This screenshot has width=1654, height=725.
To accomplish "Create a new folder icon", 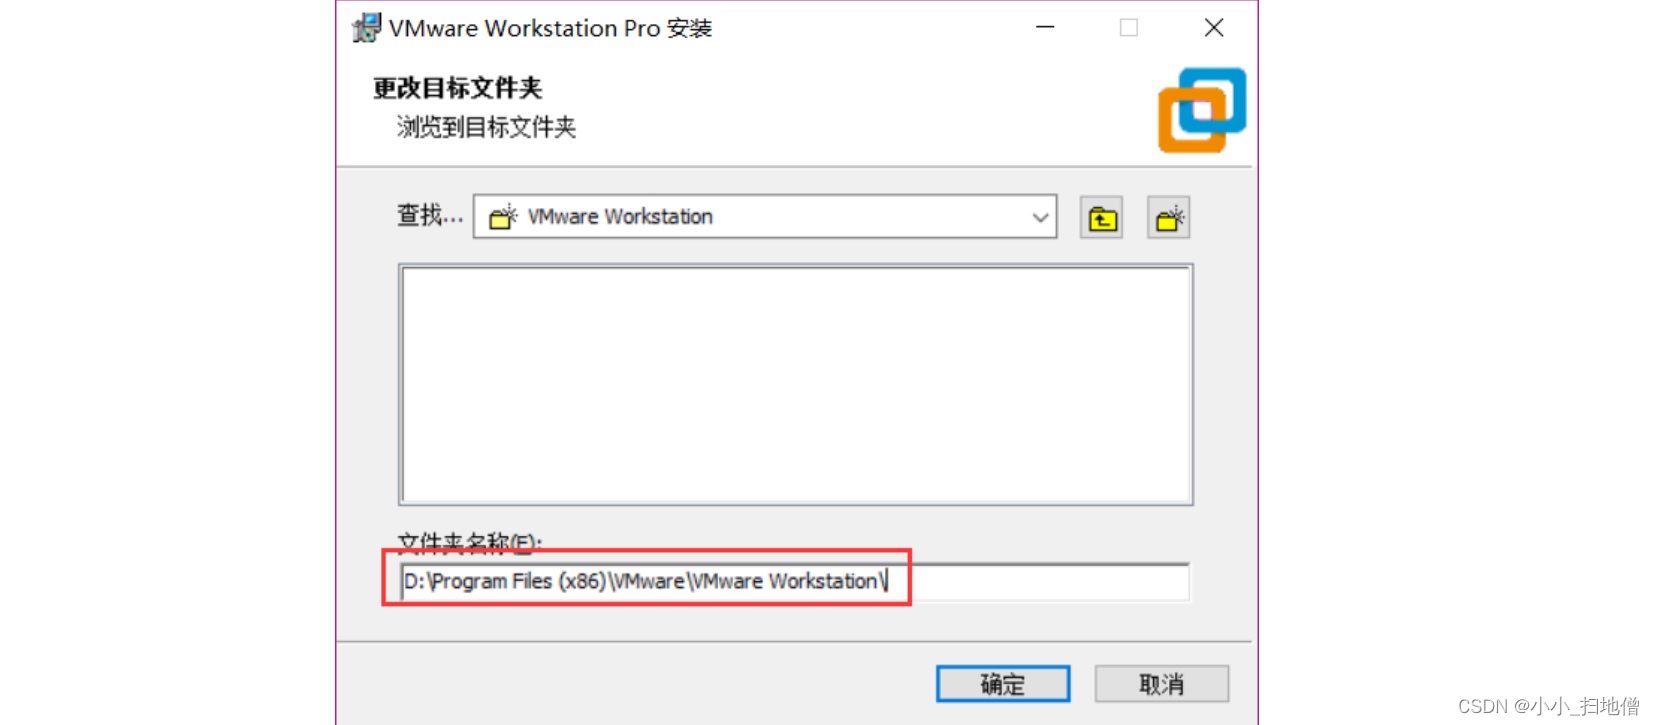I will [x=1168, y=218].
